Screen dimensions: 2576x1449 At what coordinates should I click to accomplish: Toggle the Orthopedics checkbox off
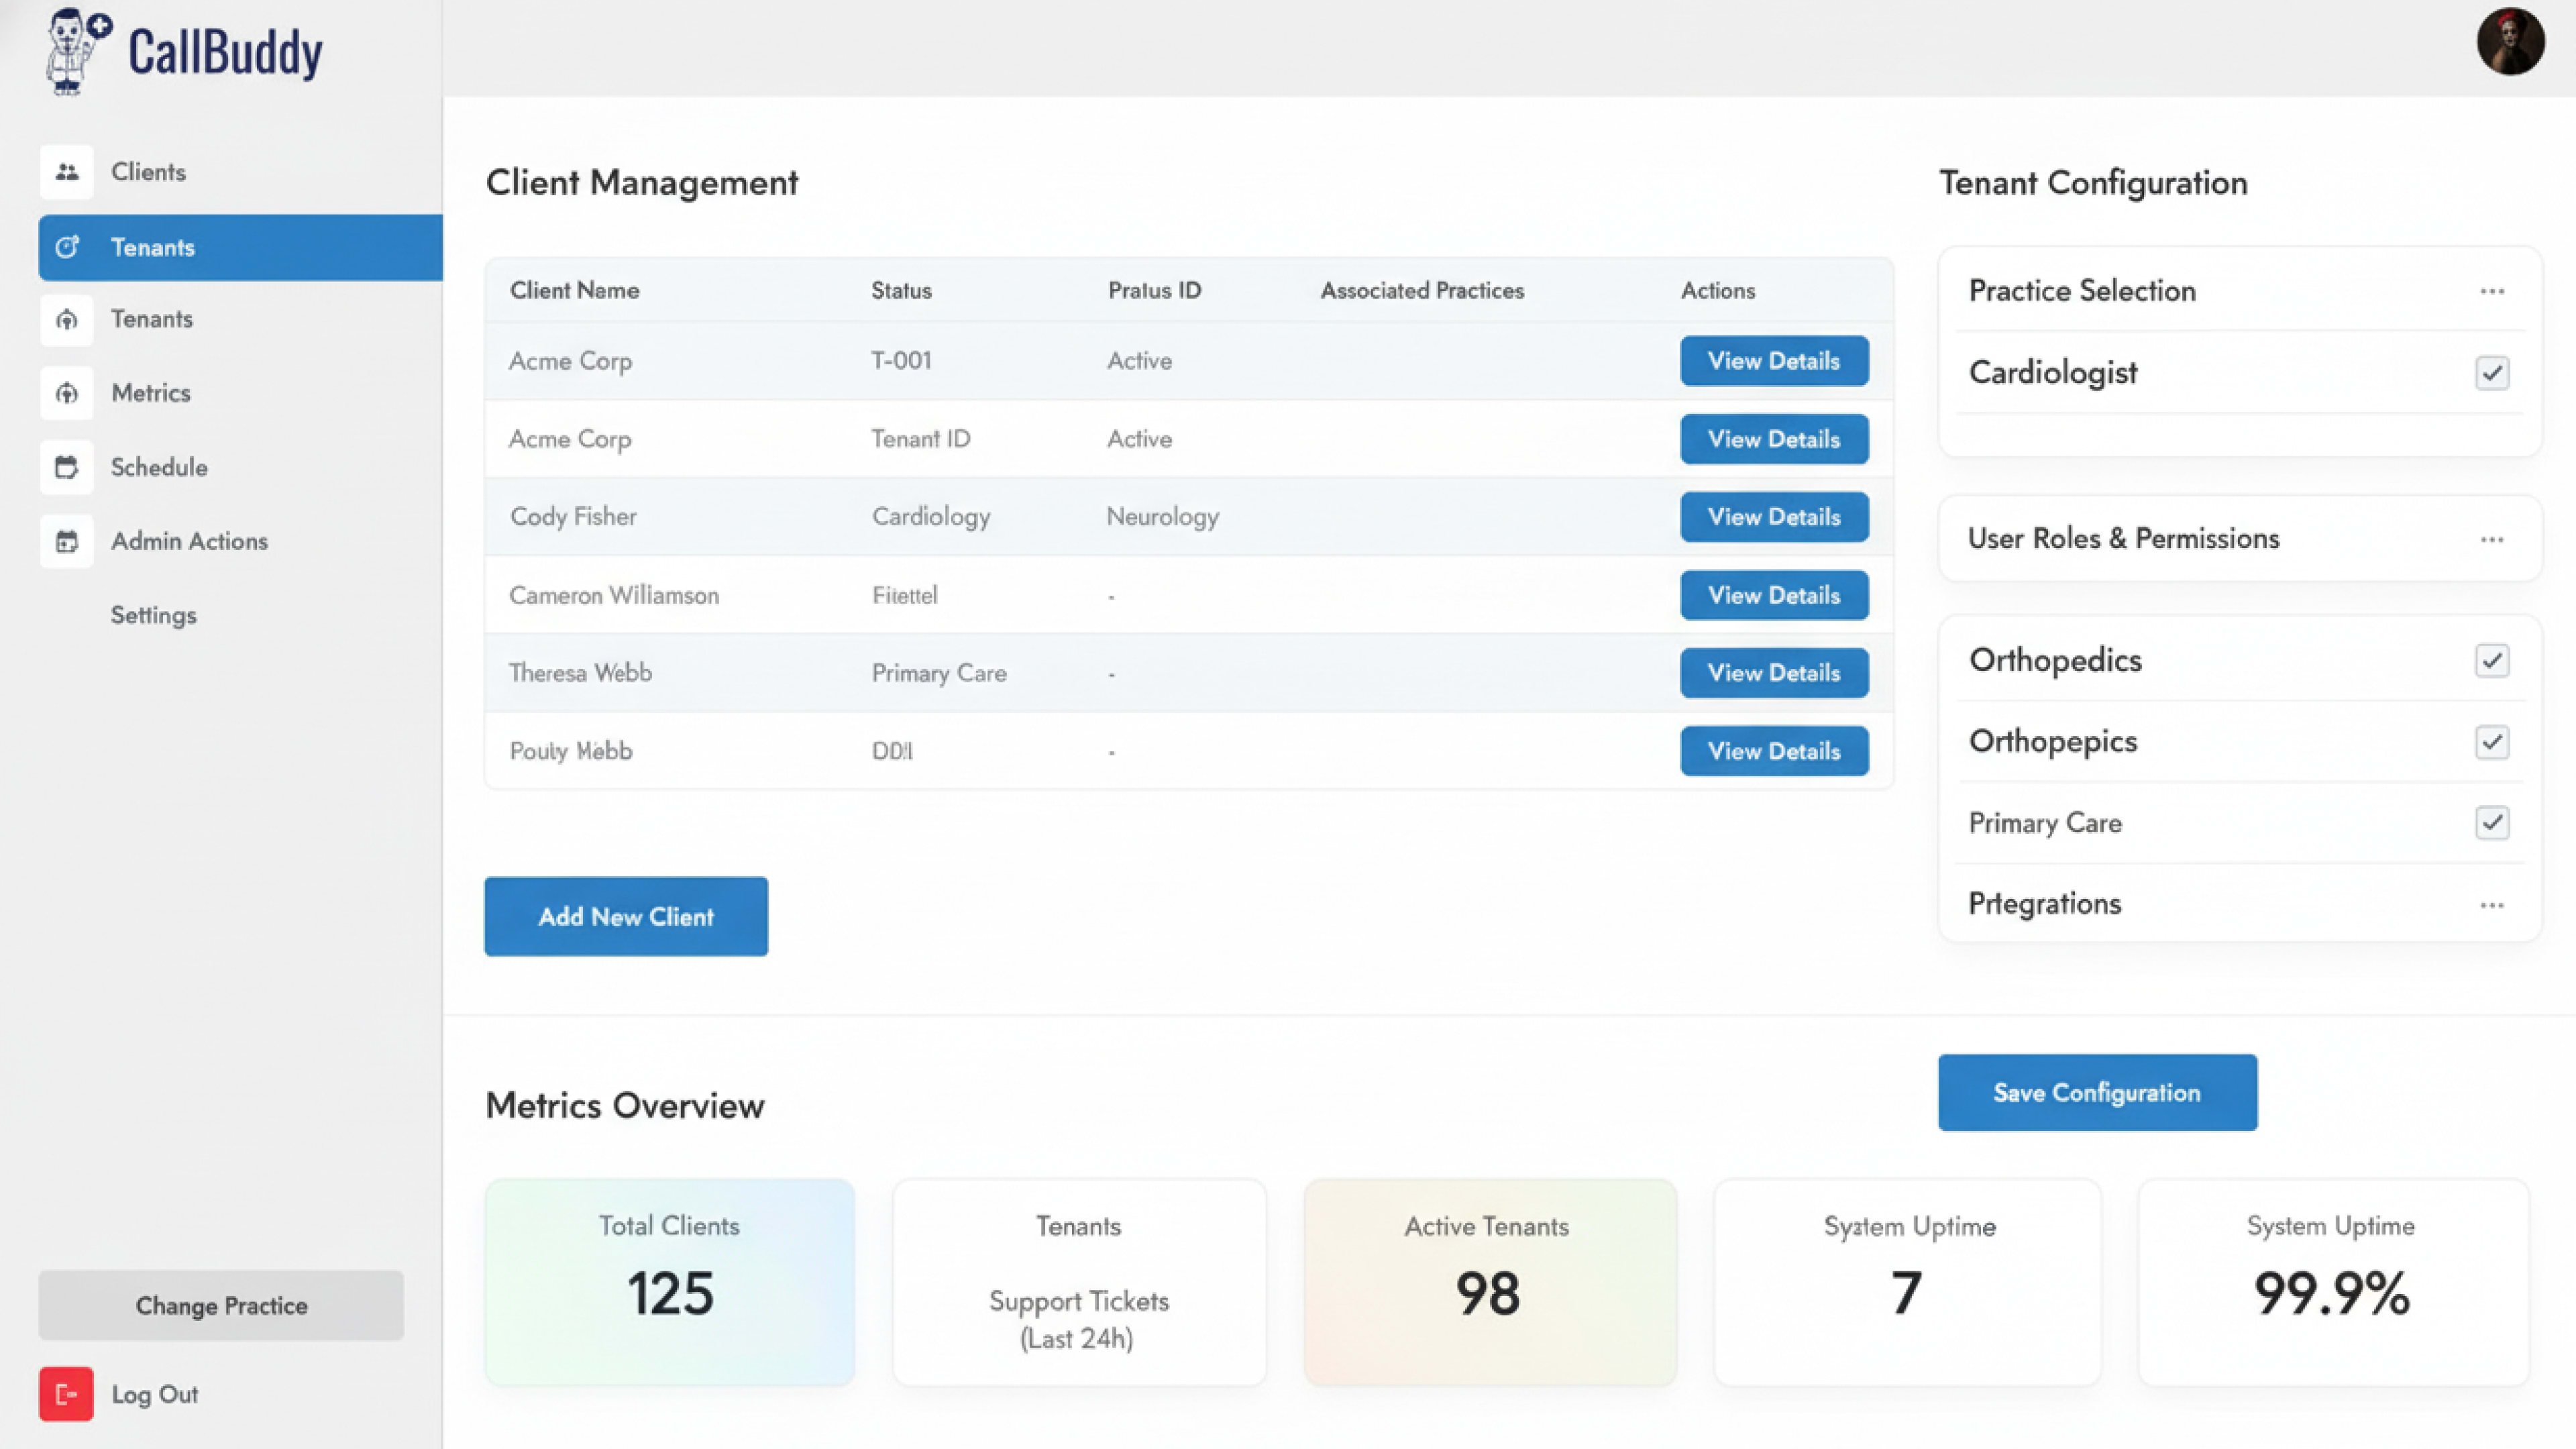point(2493,660)
